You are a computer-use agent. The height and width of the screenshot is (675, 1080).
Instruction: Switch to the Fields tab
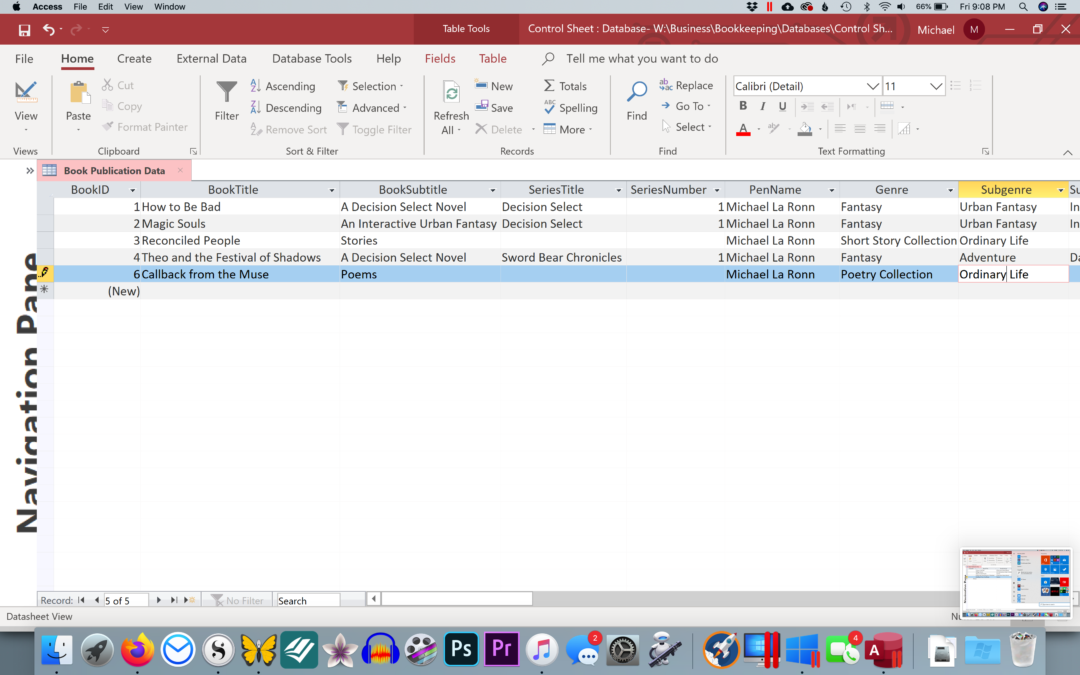coord(440,59)
